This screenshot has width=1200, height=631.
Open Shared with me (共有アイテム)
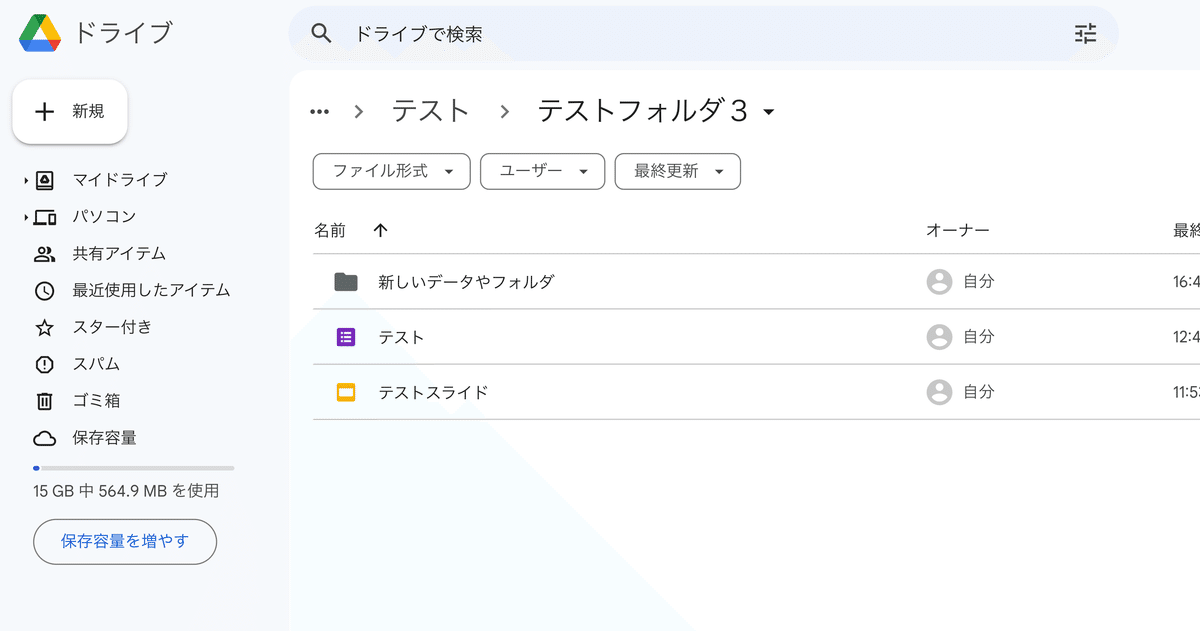119,254
